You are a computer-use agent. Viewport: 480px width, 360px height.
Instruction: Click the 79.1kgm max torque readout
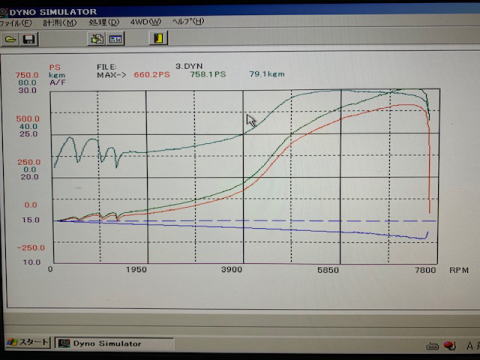(x=267, y=74)
